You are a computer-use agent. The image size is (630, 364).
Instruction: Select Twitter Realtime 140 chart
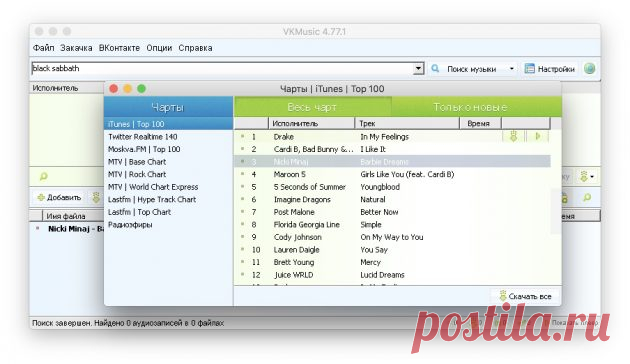[x=168, y=137]
